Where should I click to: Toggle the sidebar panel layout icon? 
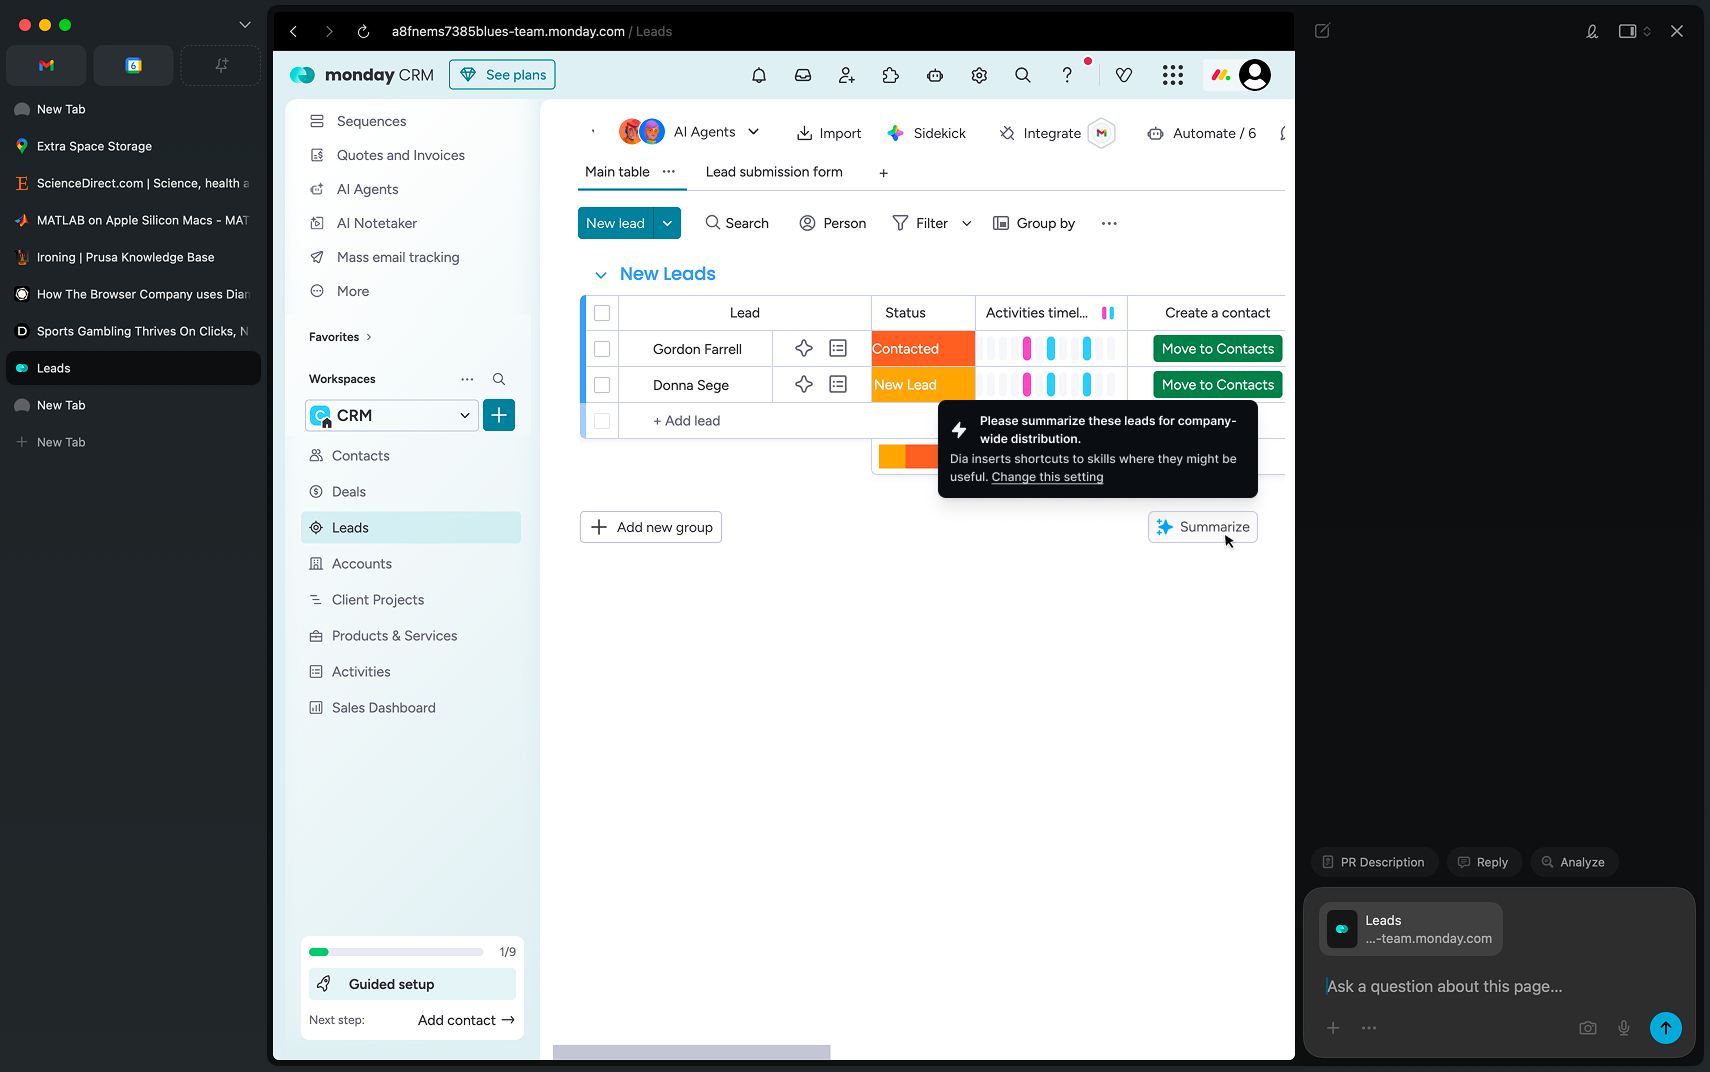1628,31
